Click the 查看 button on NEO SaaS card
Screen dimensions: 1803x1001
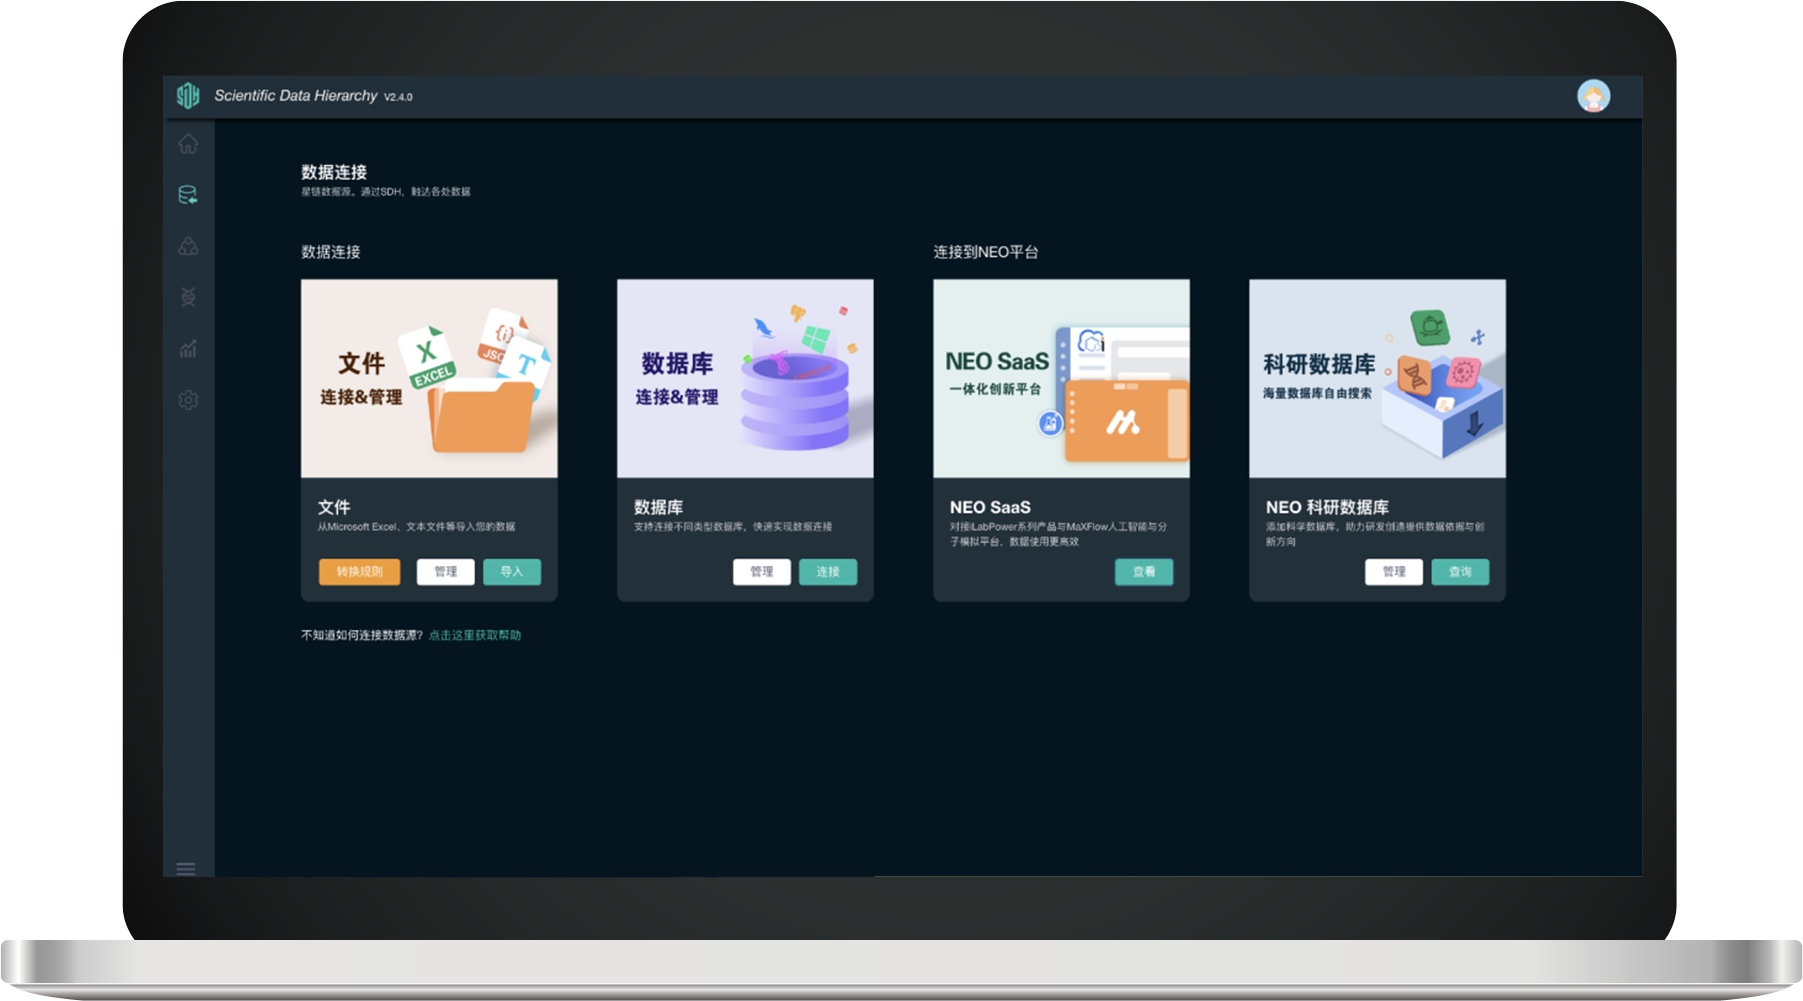[x=1144, y=572]
